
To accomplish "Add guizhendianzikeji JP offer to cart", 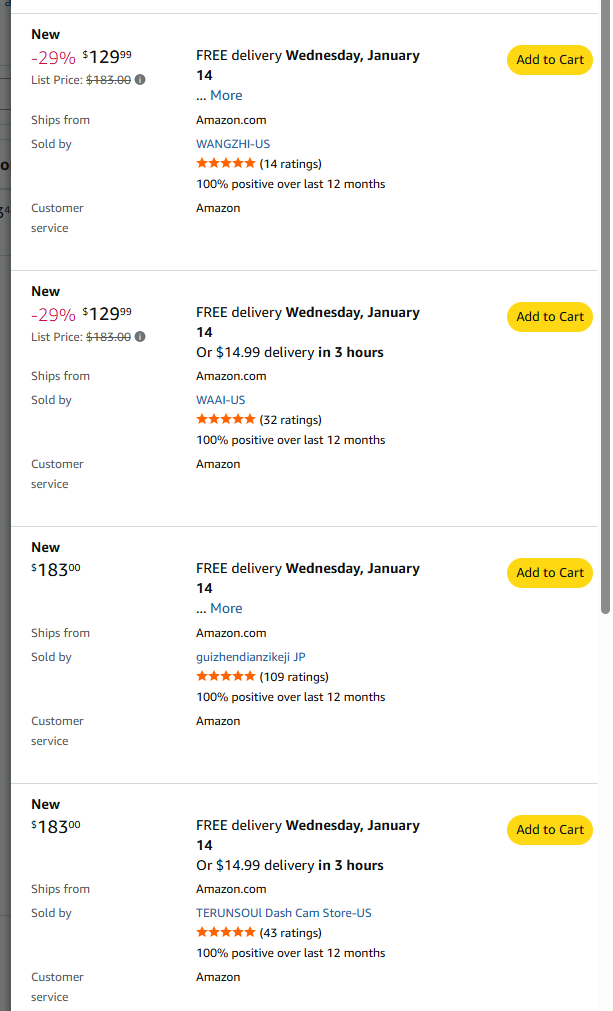I will point(549,573).
